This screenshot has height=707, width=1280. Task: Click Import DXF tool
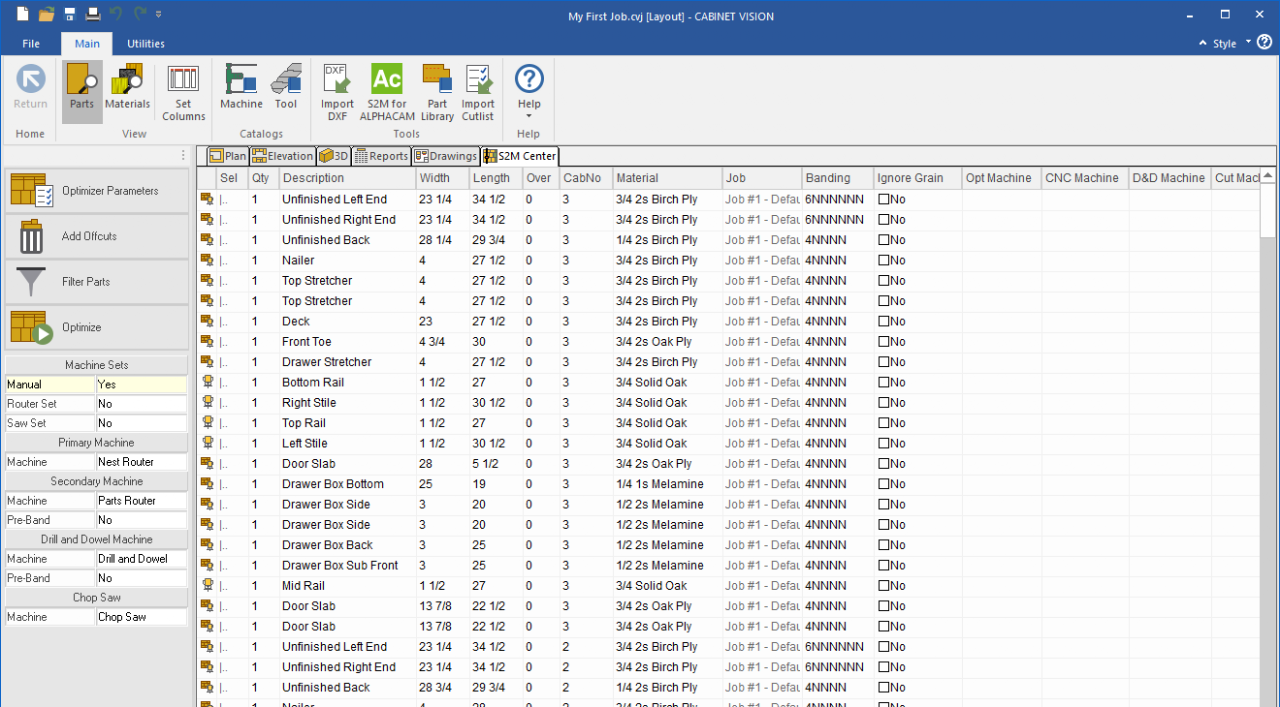coord(337,93)
